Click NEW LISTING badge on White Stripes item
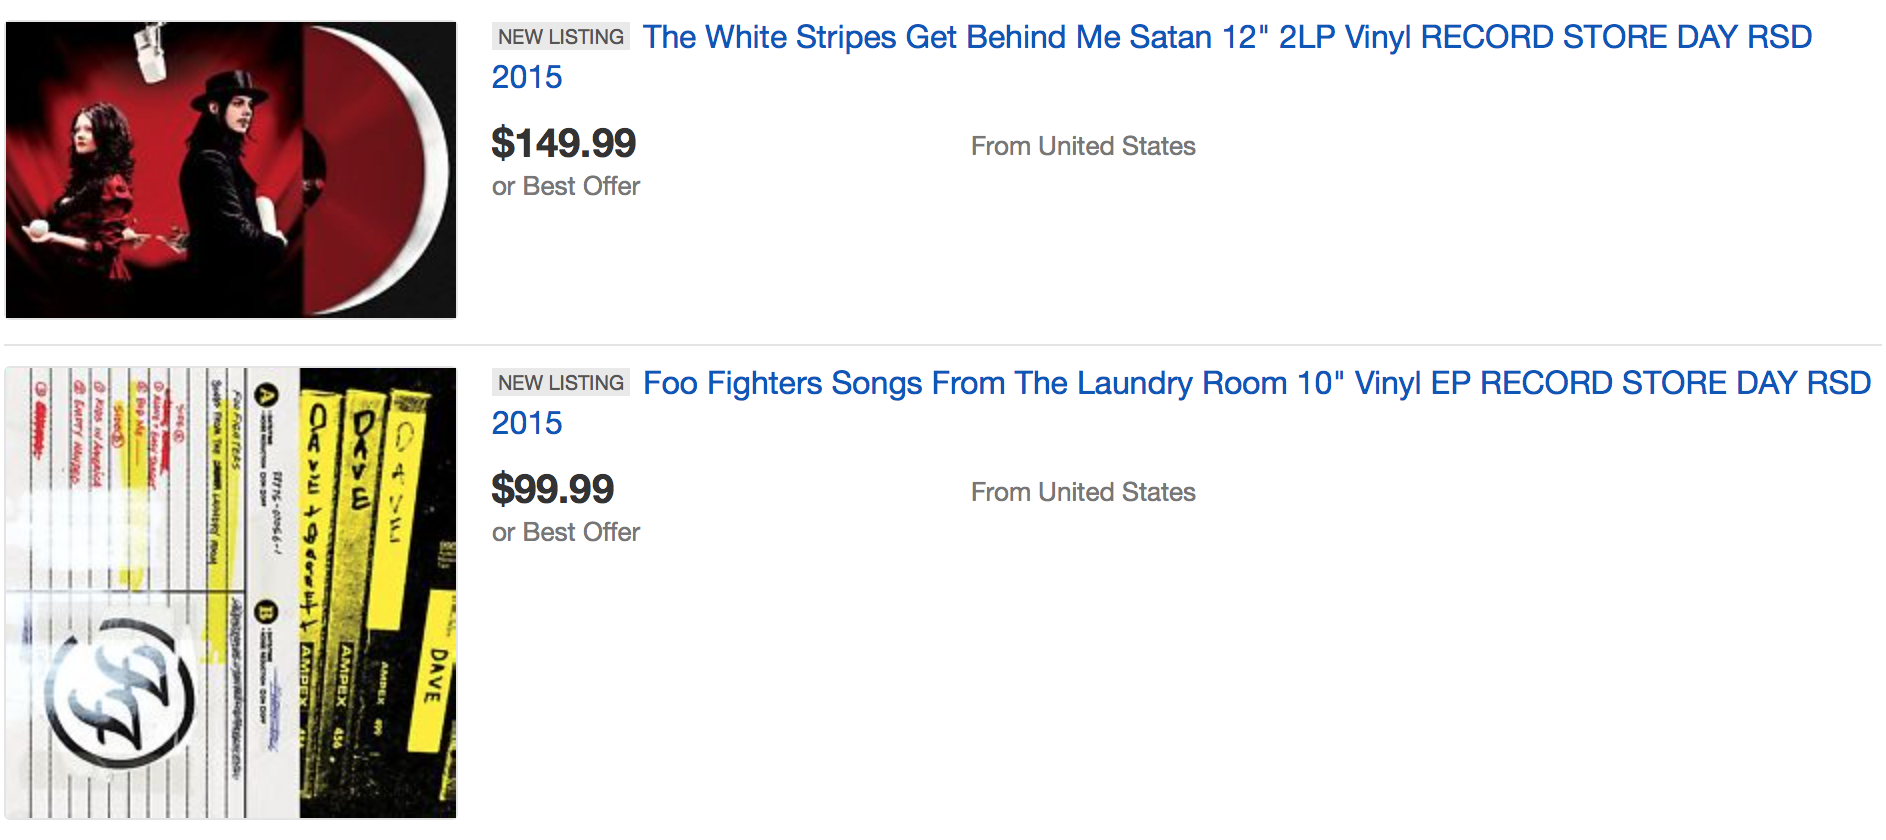Screen dimensions: 1886x840 pos(561,37)
